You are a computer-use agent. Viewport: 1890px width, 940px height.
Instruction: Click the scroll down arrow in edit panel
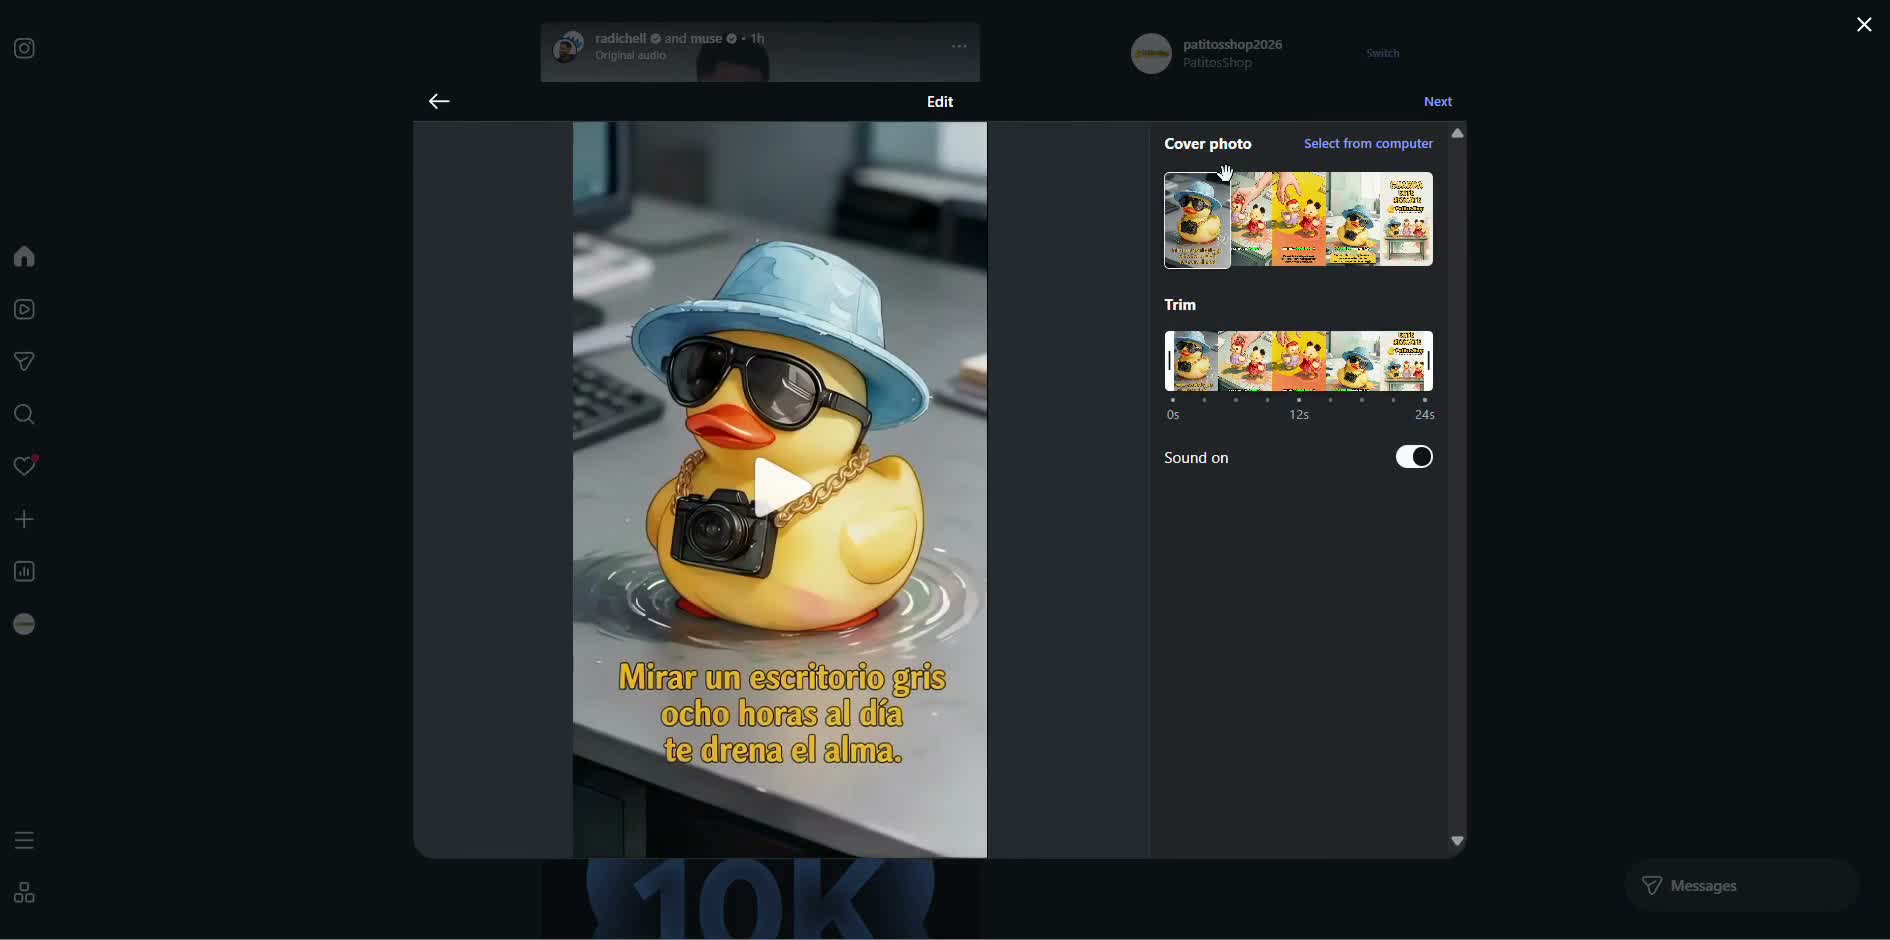[1458, 841]
